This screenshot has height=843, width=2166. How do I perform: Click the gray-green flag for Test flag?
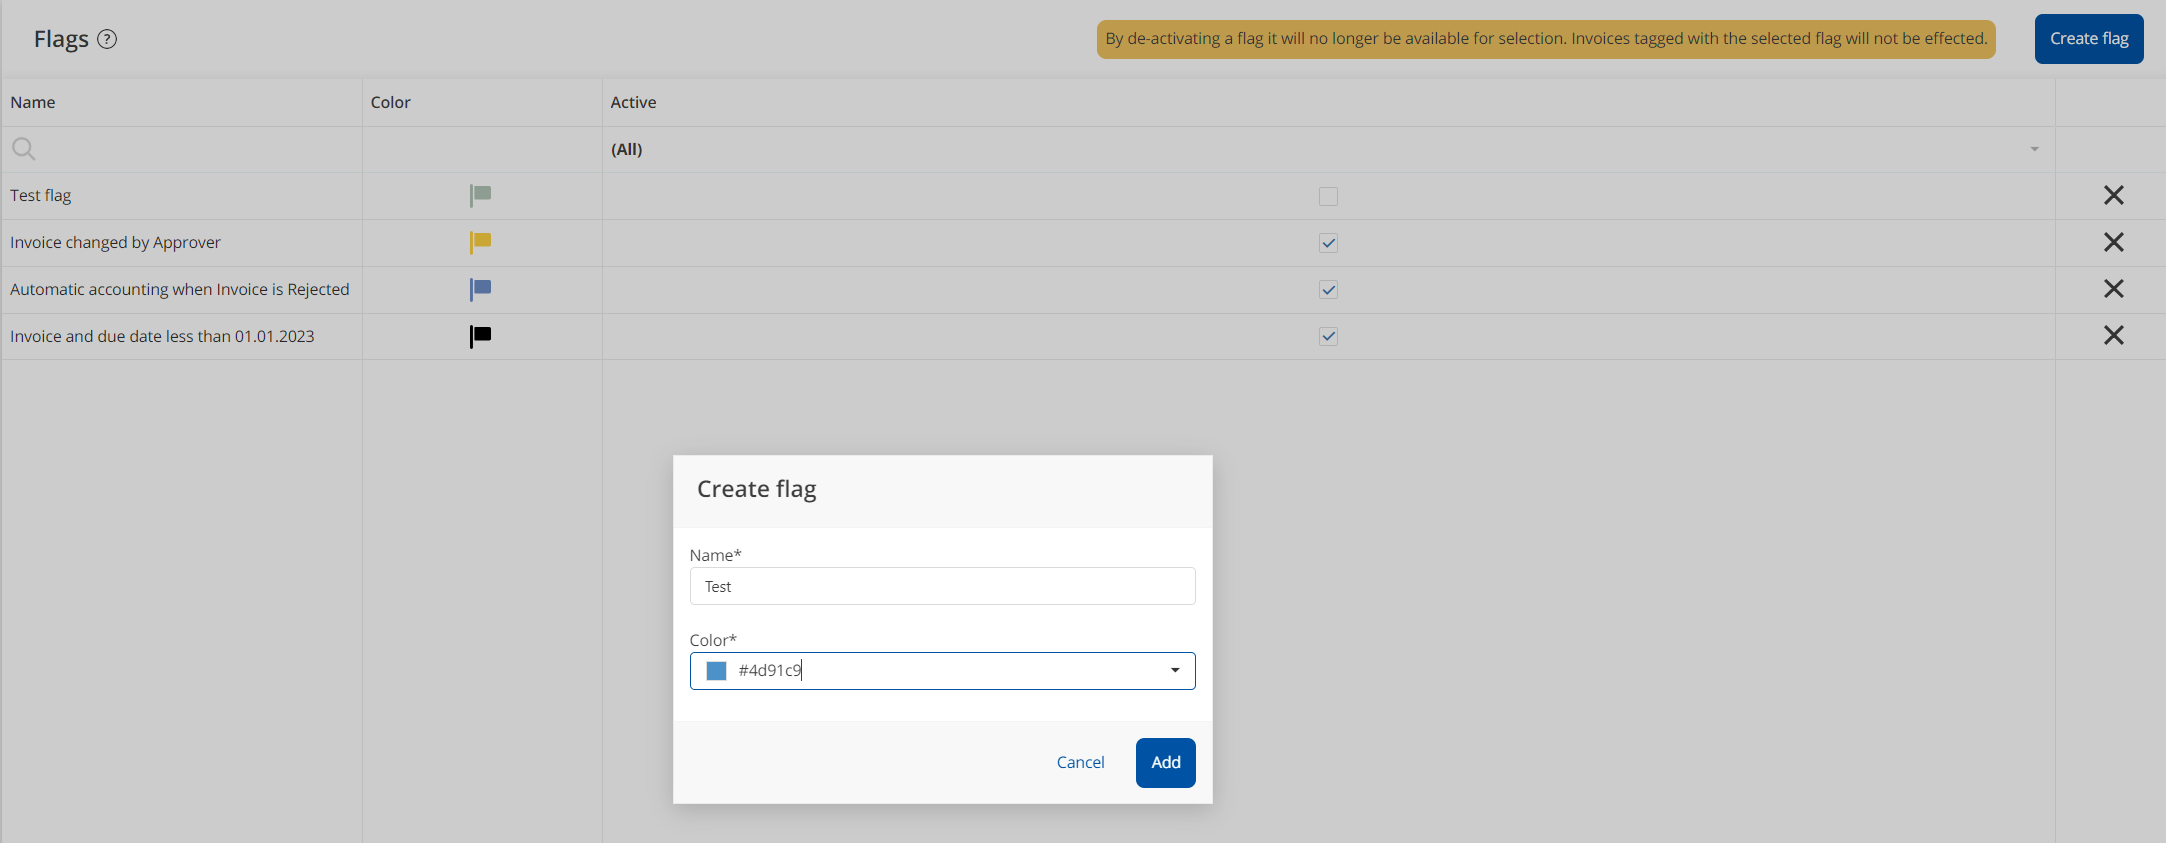(480, 195)
